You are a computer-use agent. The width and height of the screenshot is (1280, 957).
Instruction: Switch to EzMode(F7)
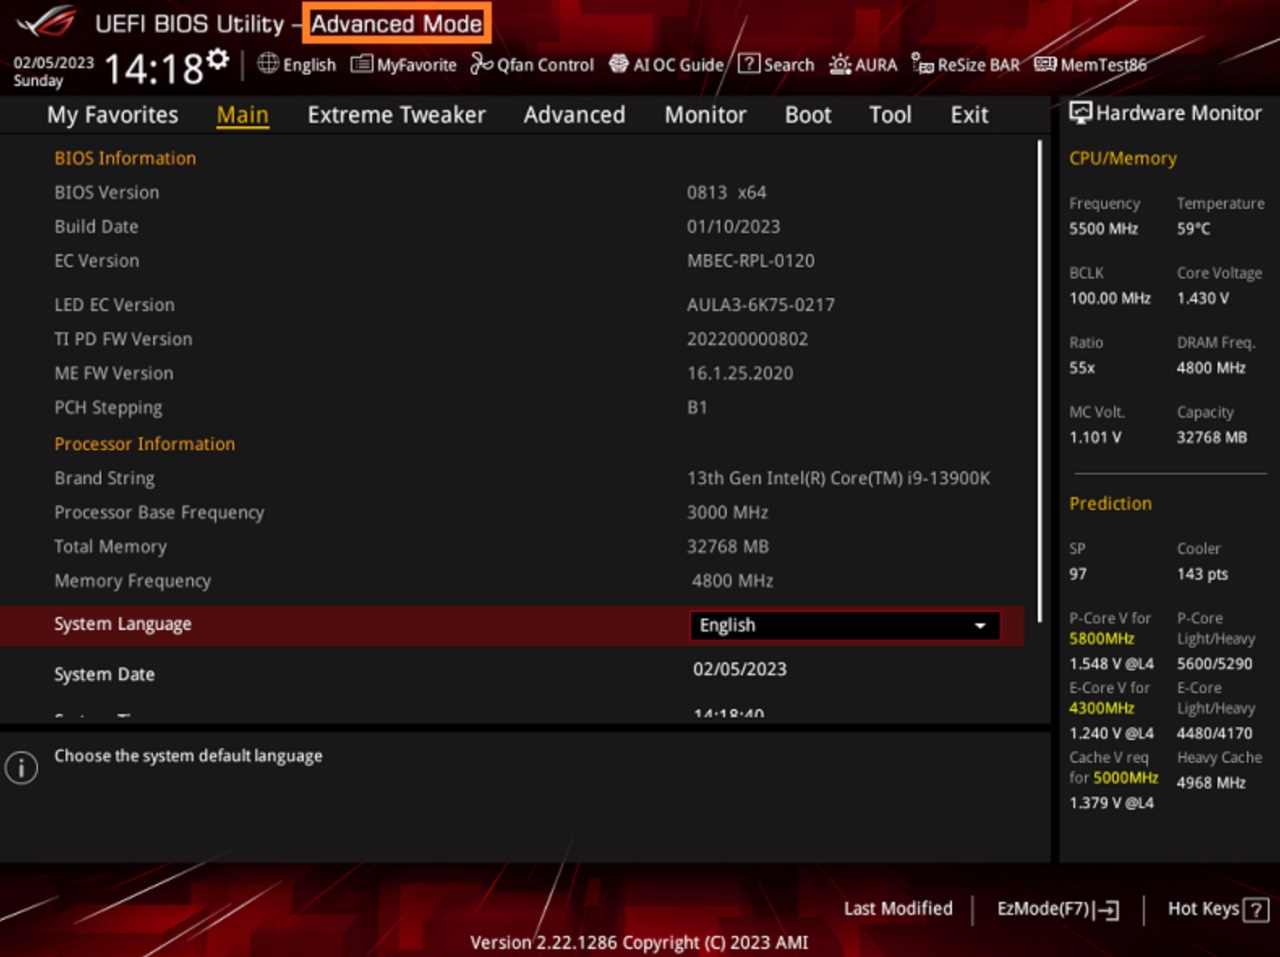[1057, 909]
